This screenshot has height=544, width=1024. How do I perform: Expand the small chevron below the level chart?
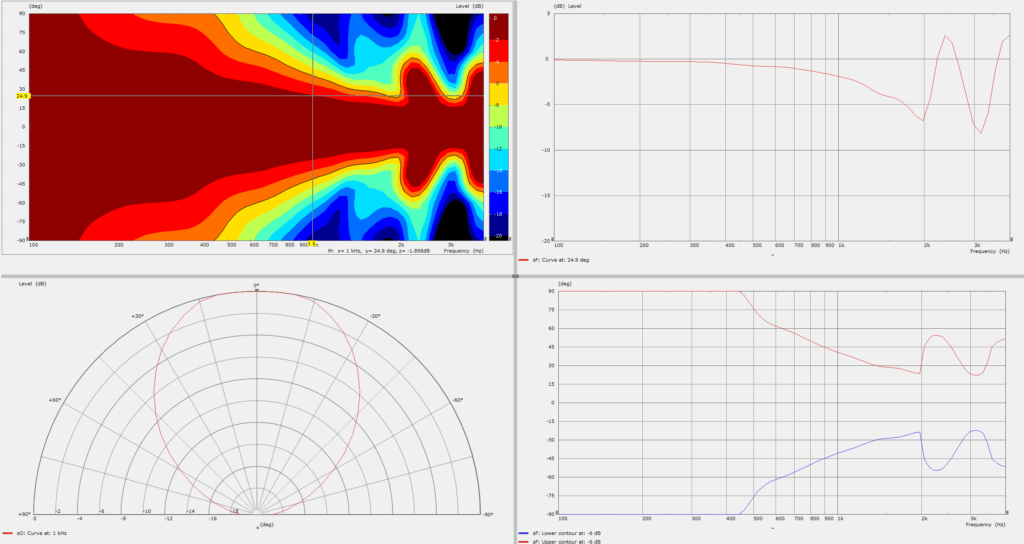772,255
